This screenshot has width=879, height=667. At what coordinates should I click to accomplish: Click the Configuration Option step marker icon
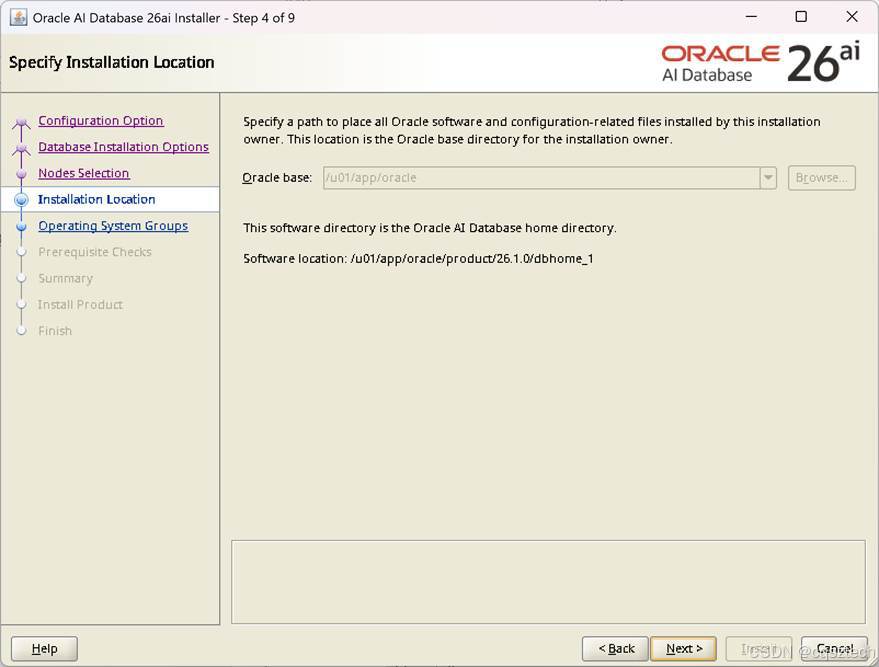21,121
